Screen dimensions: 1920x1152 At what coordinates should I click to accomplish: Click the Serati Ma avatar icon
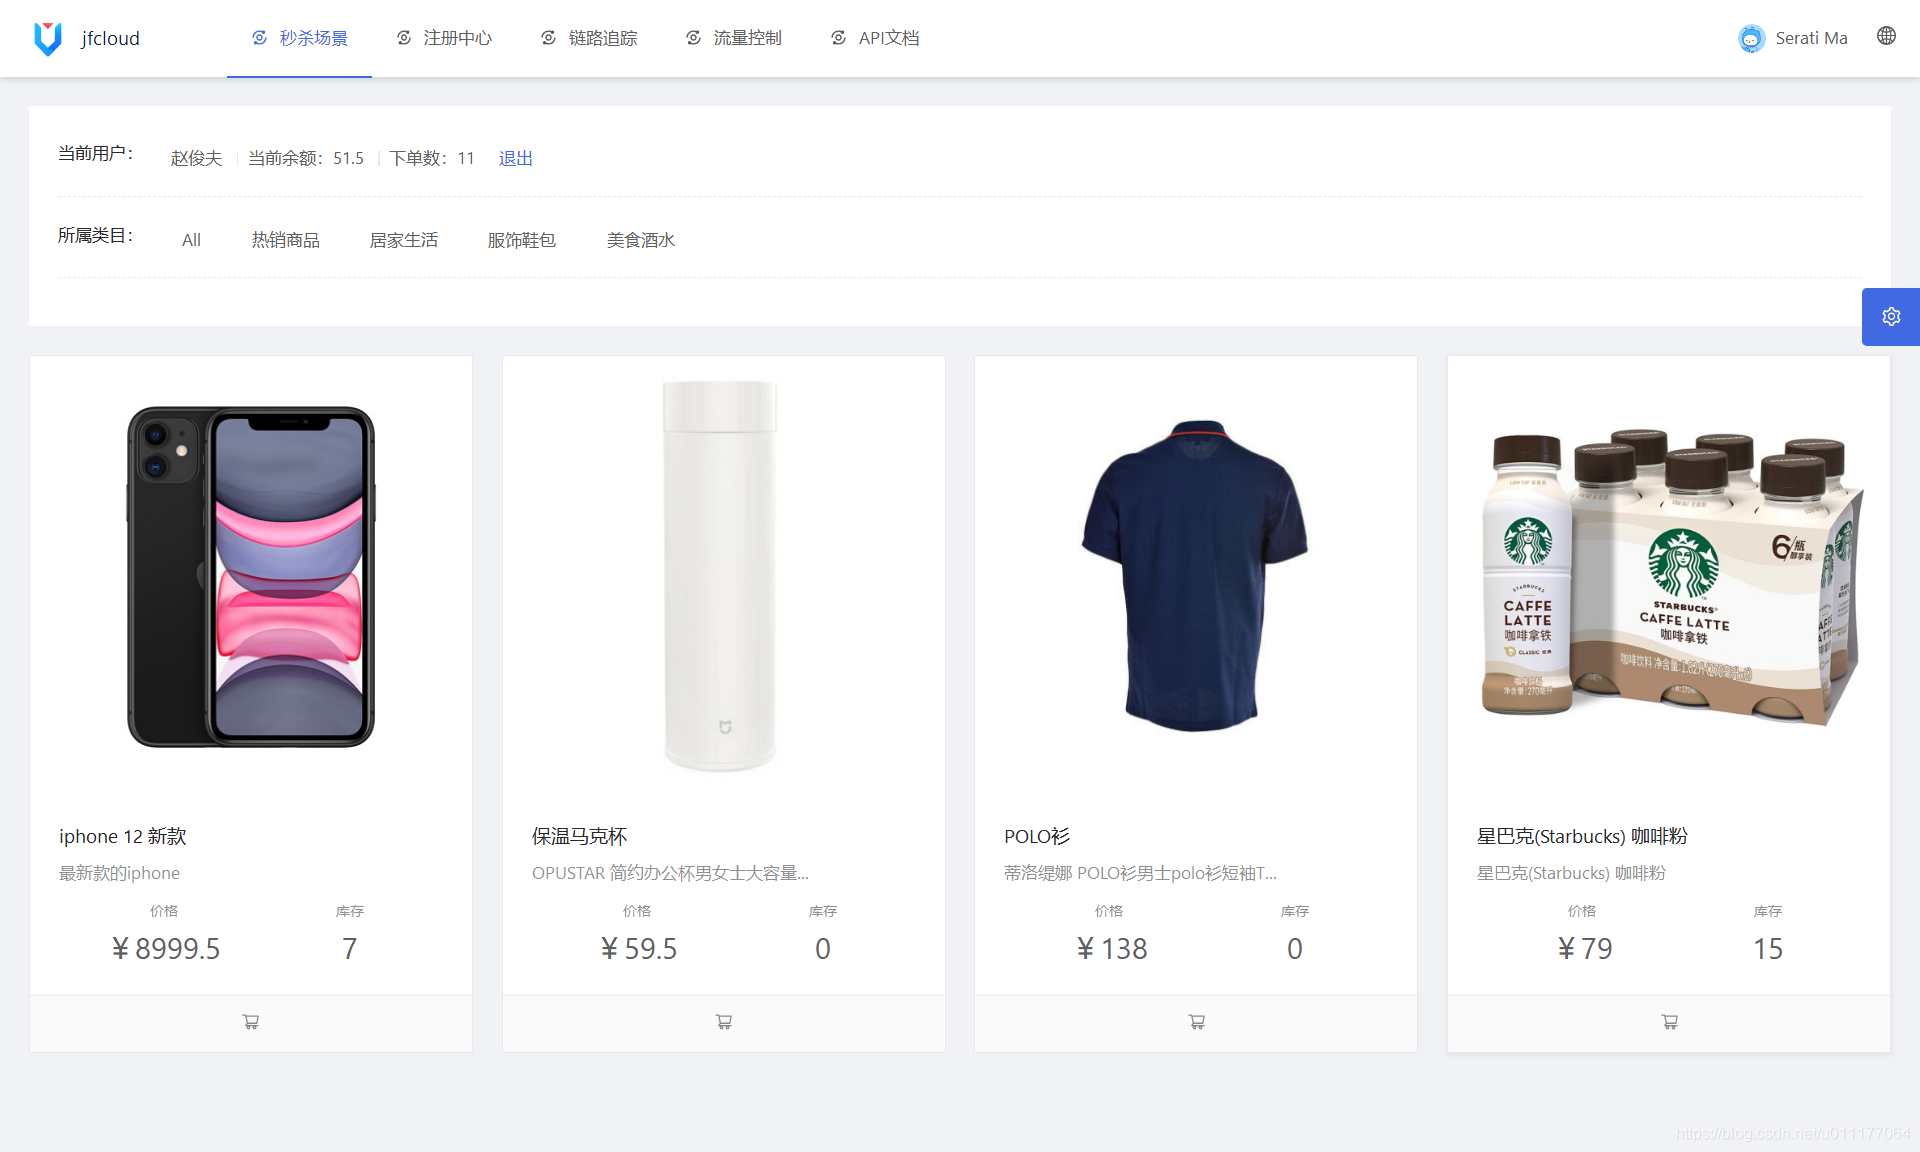pos(1751,38)
